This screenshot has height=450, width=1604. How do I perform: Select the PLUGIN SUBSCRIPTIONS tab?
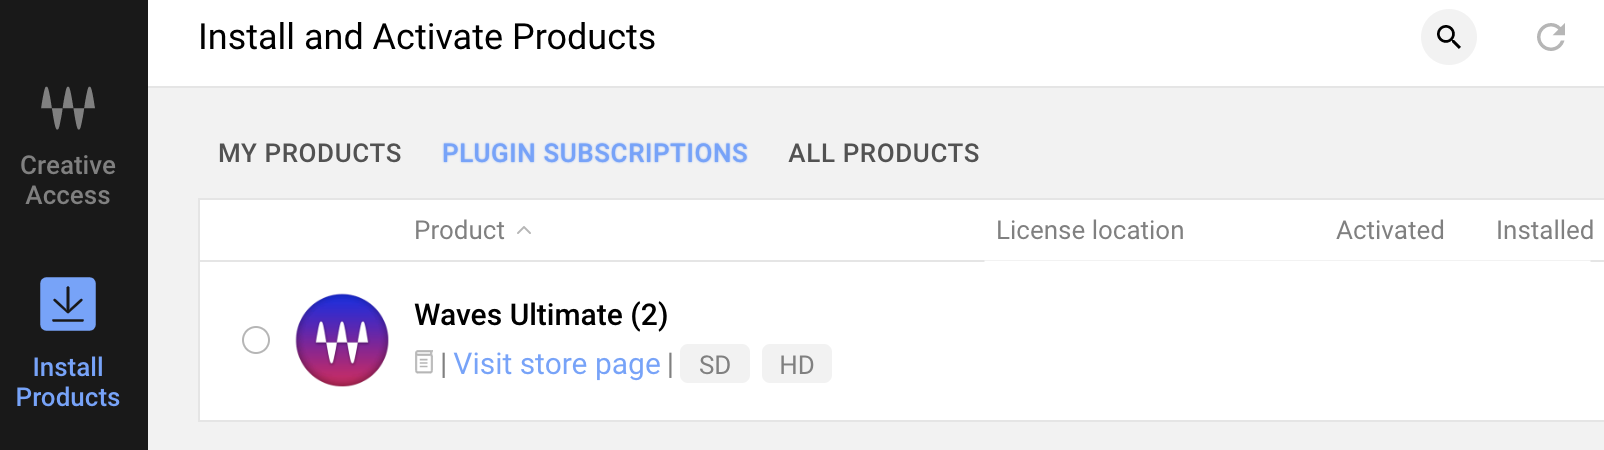point(595,153)
